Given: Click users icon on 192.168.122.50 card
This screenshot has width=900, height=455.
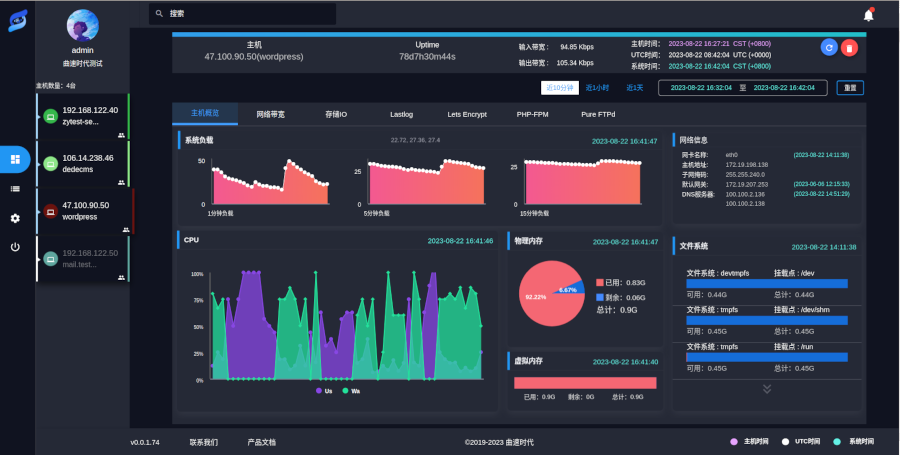Looking at the screenshot, I should 121,277.
